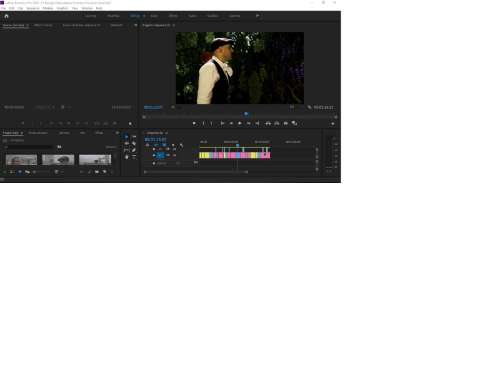Switch to the Effects workspace tab

click(173, 16)
